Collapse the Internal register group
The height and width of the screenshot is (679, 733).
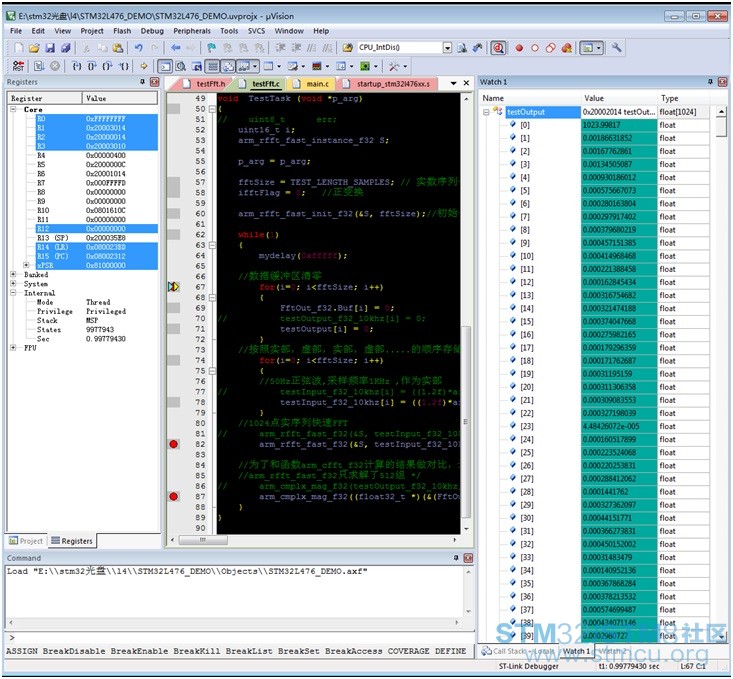(14, 293)
